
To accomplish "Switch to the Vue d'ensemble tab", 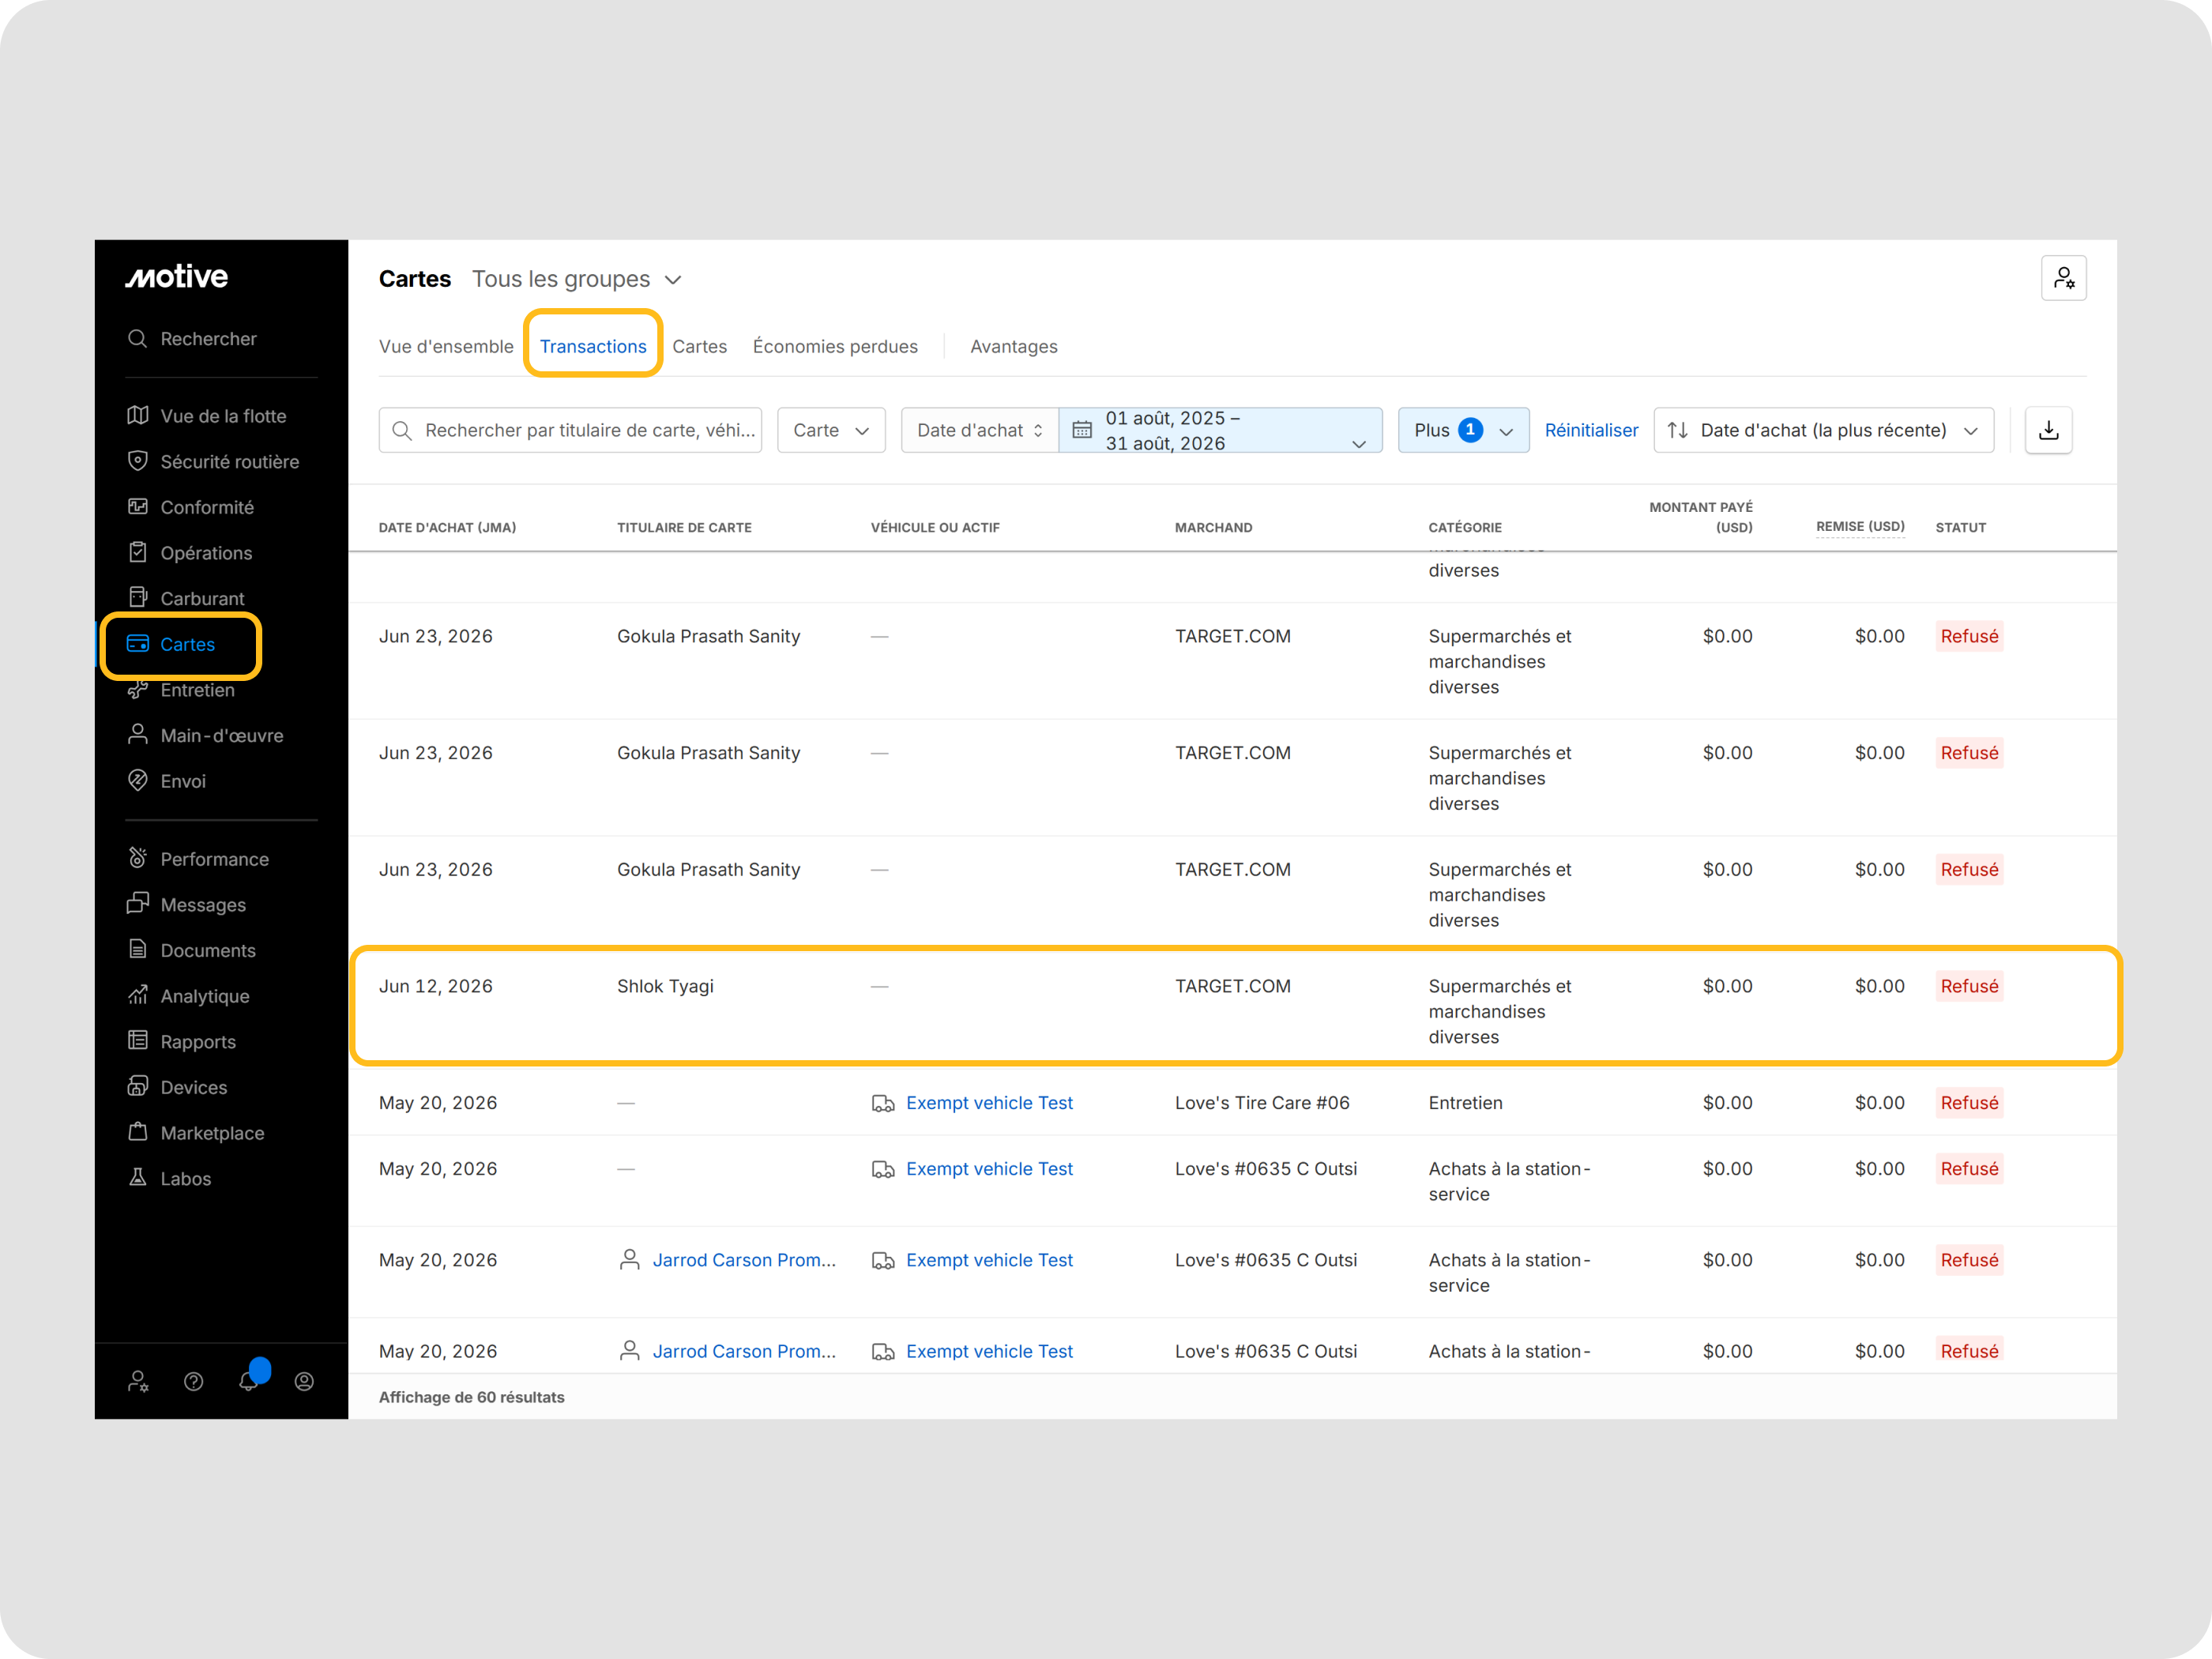I will point(446,346).
